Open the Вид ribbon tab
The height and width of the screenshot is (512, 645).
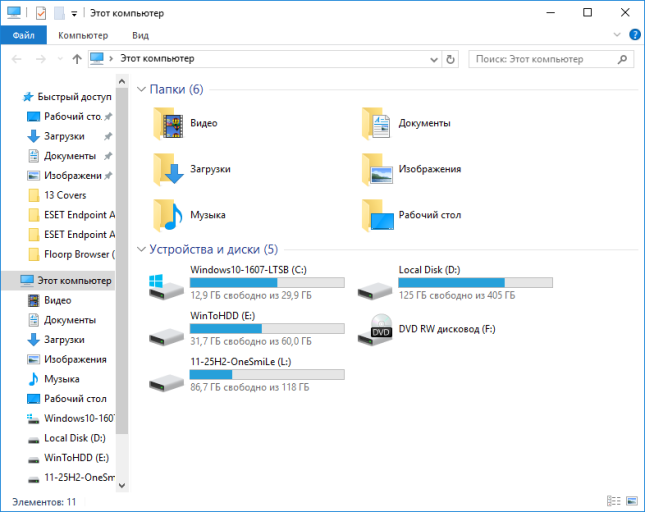[140, 35]
